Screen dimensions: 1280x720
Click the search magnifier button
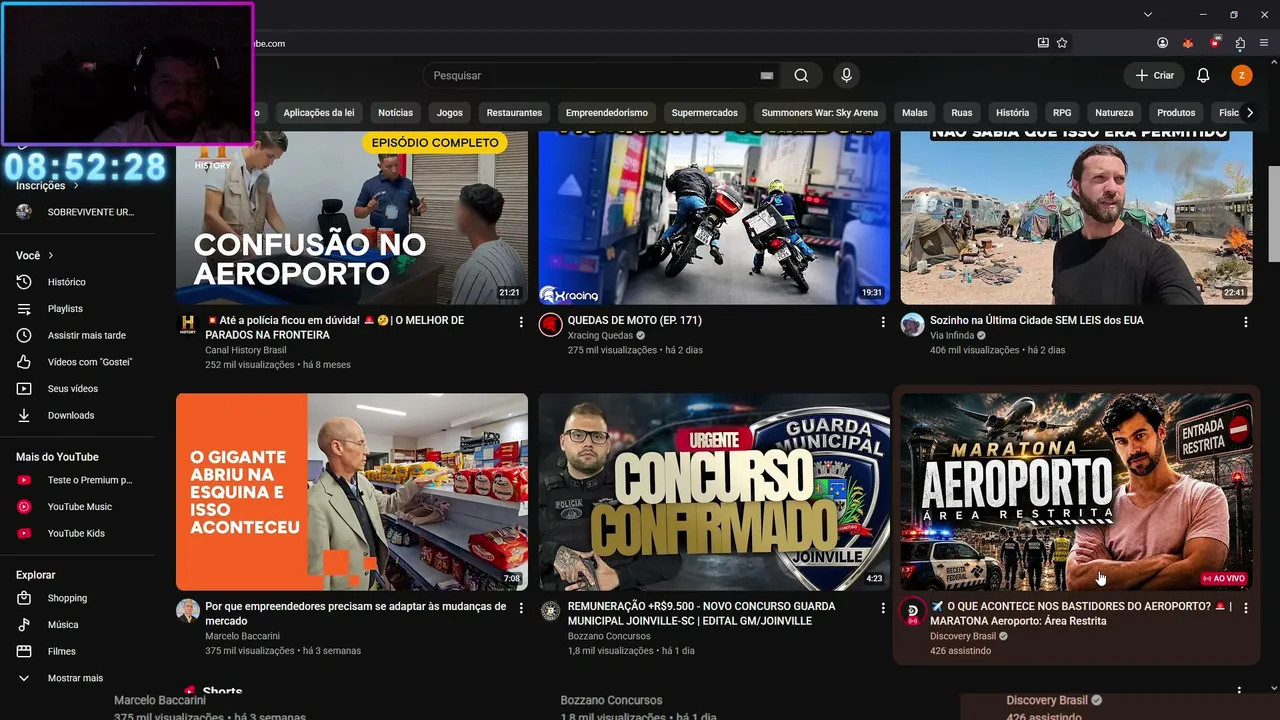pos(801,75)
